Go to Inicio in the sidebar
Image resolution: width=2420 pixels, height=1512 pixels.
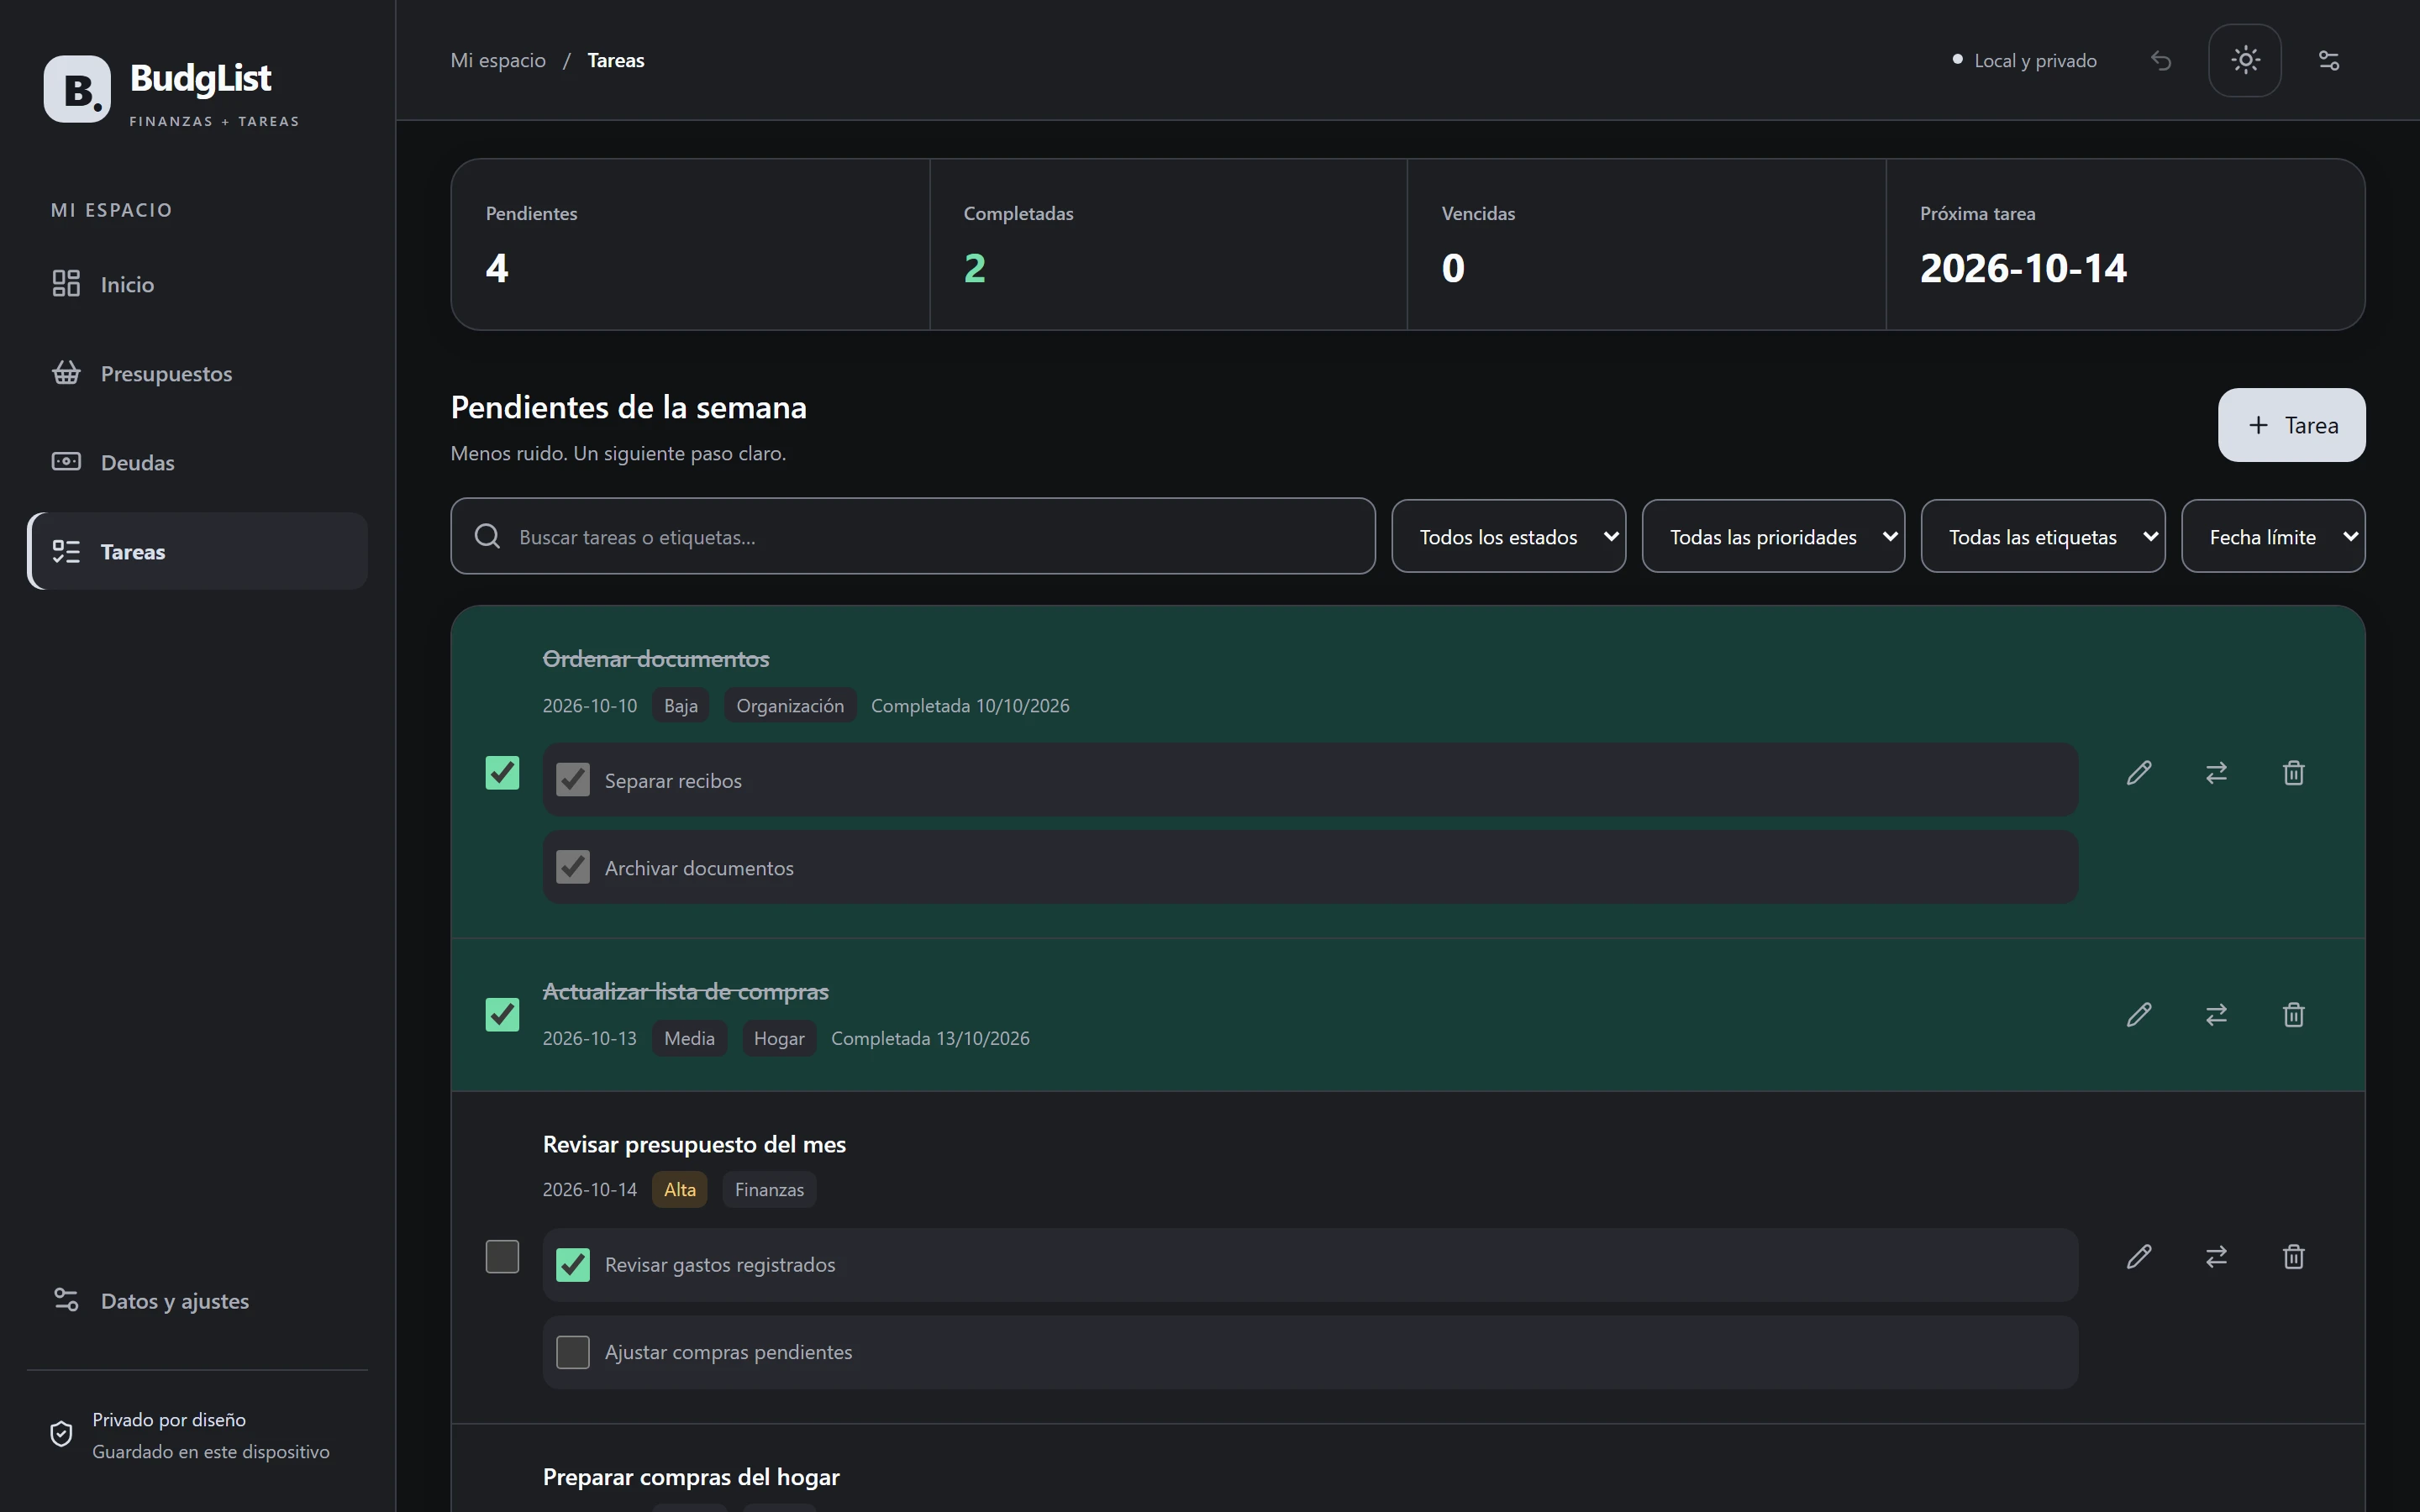click(197, 285)
